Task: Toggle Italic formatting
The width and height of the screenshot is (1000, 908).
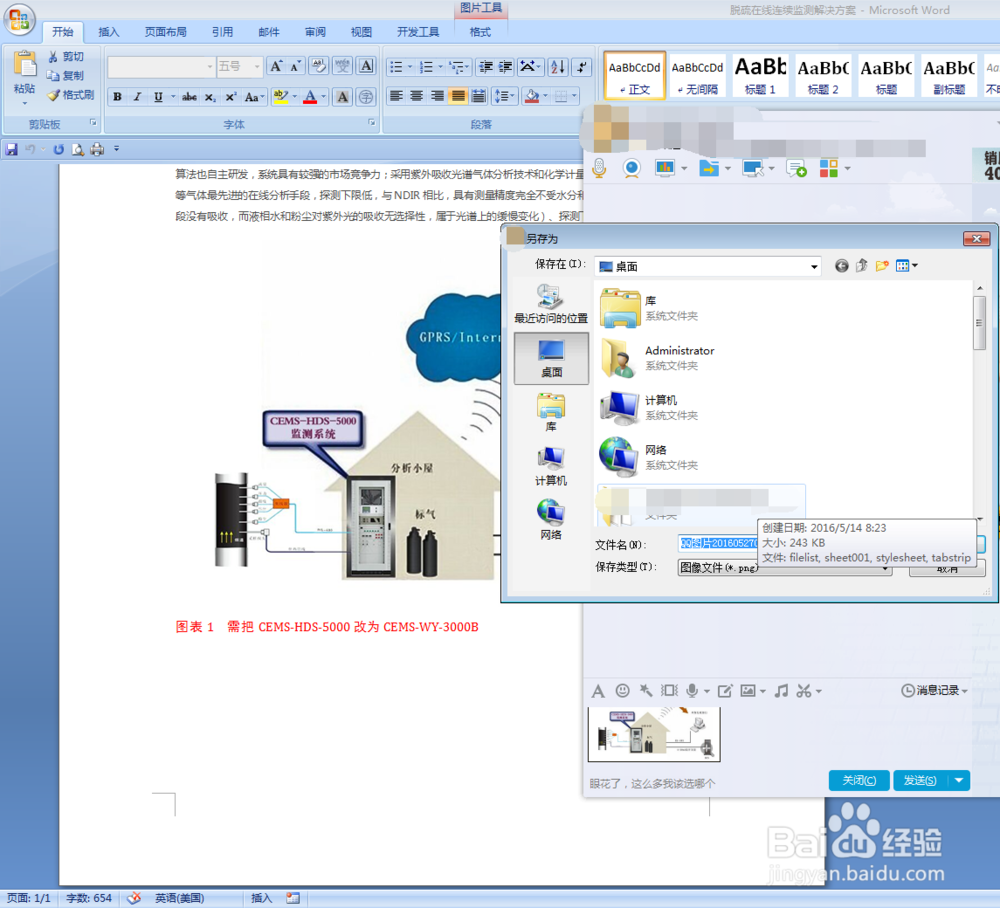Action: coord(137,97)
